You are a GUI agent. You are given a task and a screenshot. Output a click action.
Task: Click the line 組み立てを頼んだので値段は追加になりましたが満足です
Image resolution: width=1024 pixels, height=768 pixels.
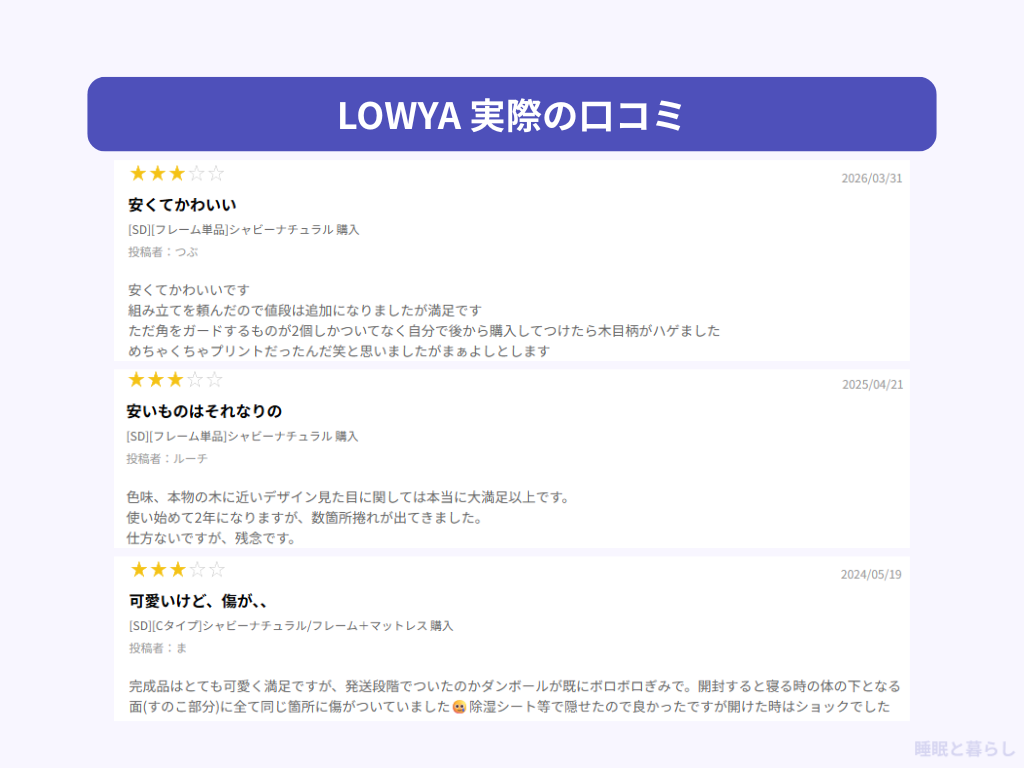click(x=305, y=310)
